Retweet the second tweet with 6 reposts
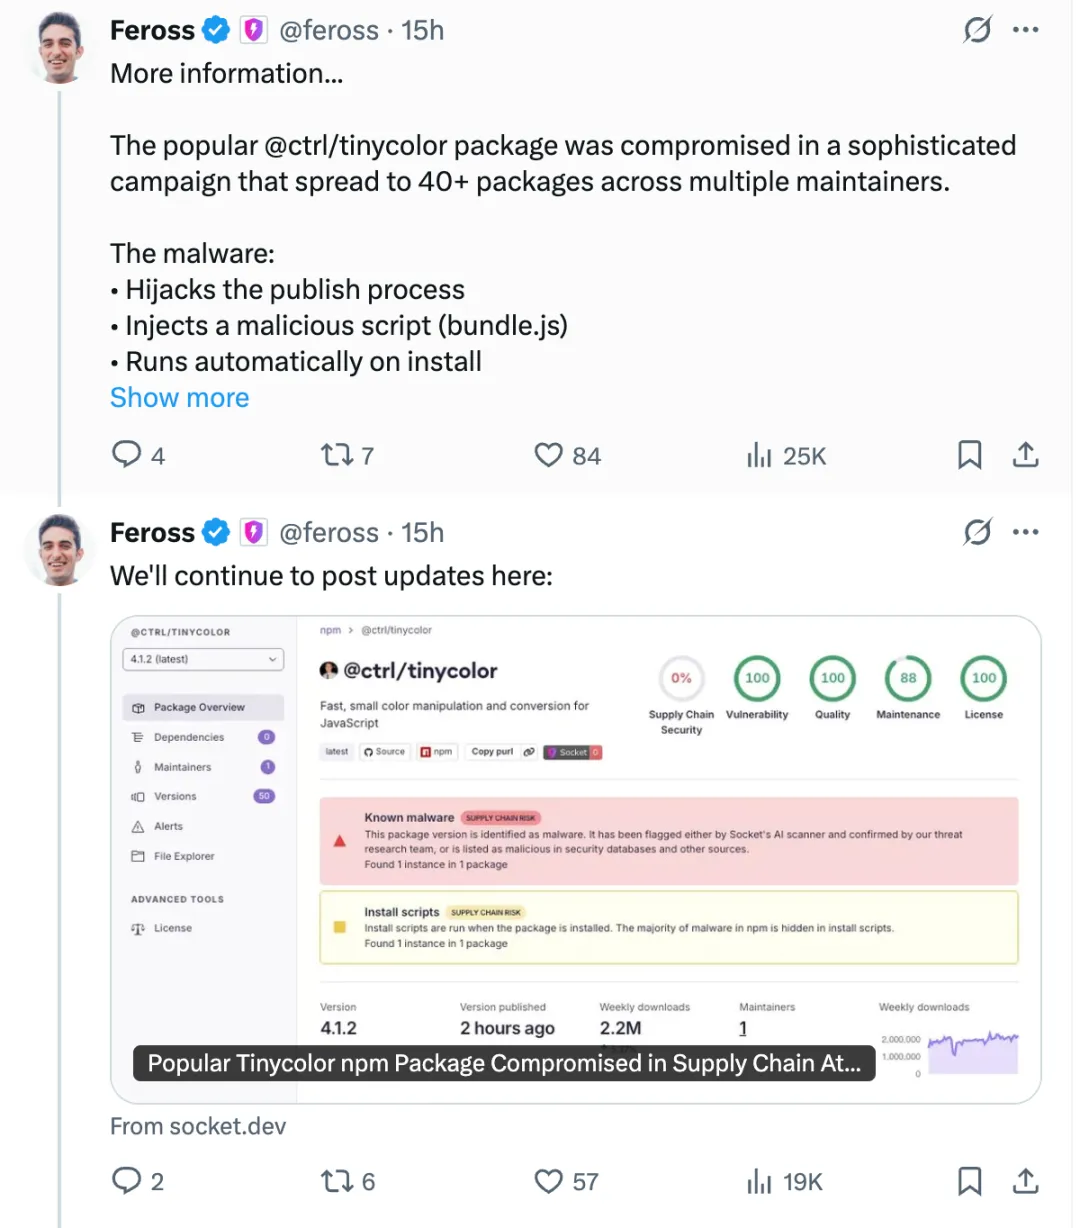Viewport: 1080px width, 1228px height. click(337, 1181)
